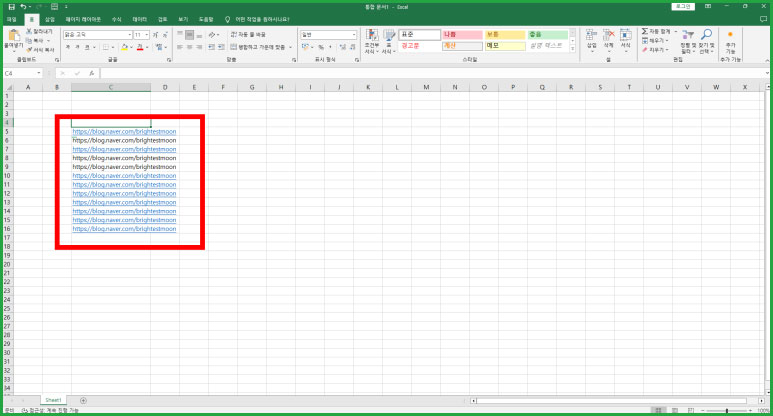Image resolution: width=773 pixels, height=416 pixels.
Task: Expand the cell styles gallery
Action: [x=572, y=49]
